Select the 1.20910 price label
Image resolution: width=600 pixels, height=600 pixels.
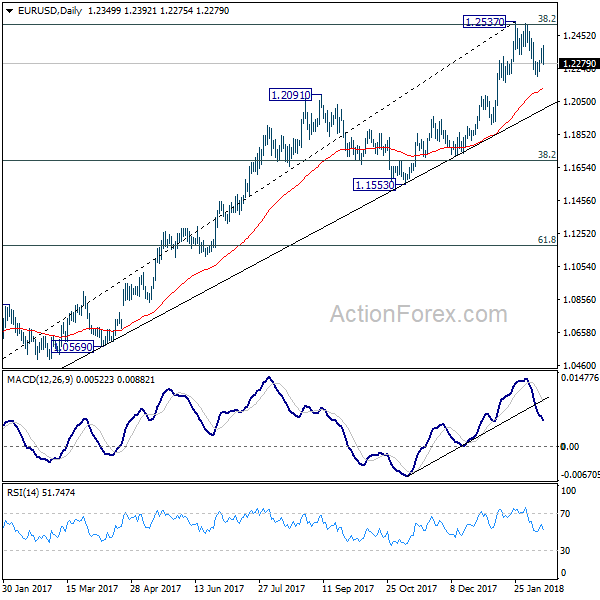point(290,95)
